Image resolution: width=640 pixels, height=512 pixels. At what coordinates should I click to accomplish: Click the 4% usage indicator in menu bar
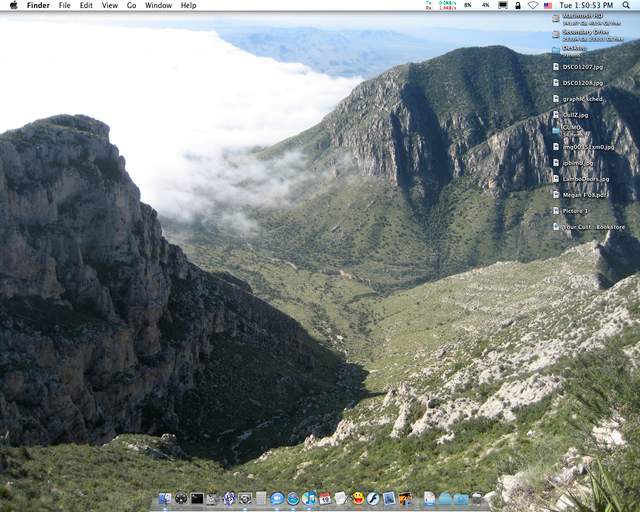pos(485,5)
